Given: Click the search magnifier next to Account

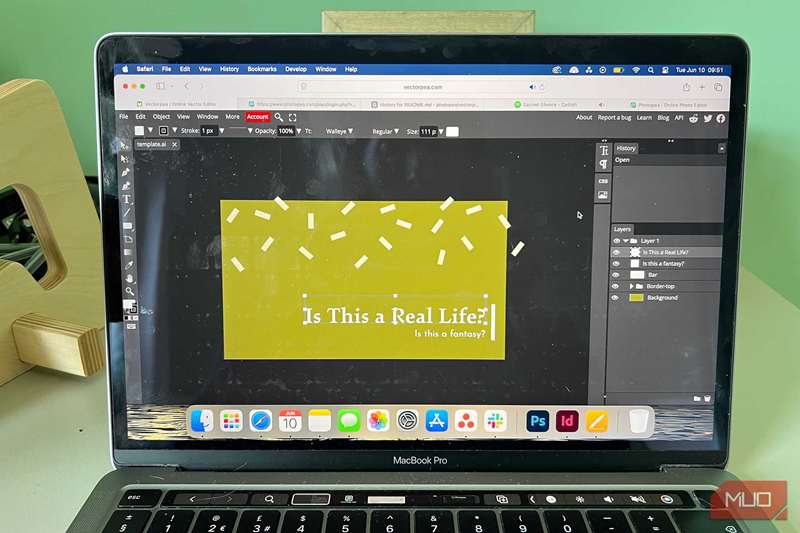Looking at the screenshot, I should click(278, 117).
